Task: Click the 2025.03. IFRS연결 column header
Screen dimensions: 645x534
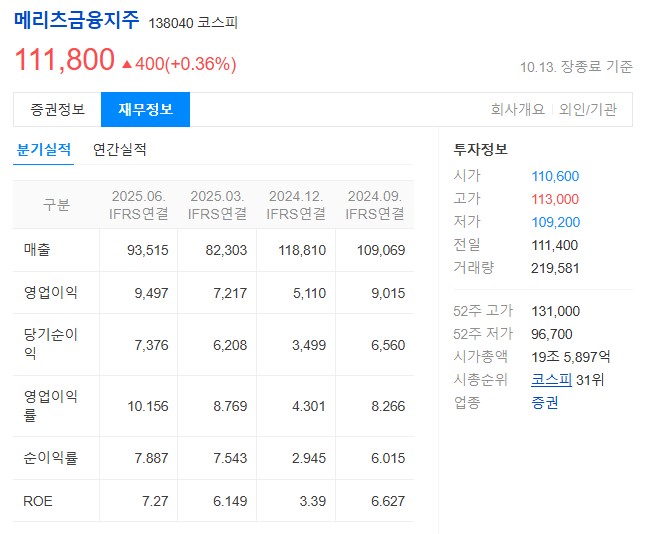Action: (x=217, y=204)
